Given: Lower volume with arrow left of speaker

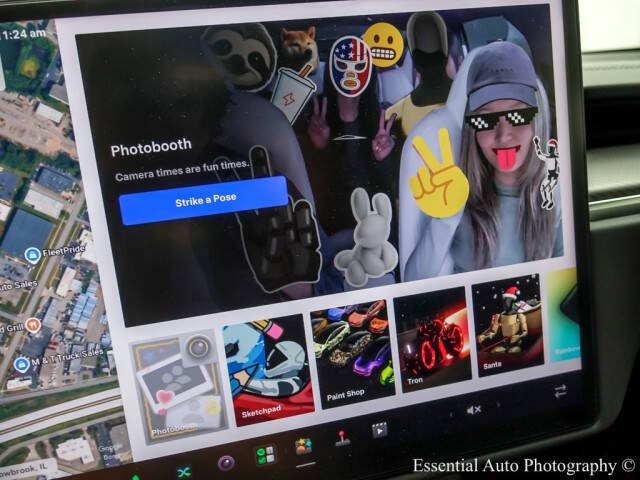Looking at the screenshot, I should click(450, 415).
